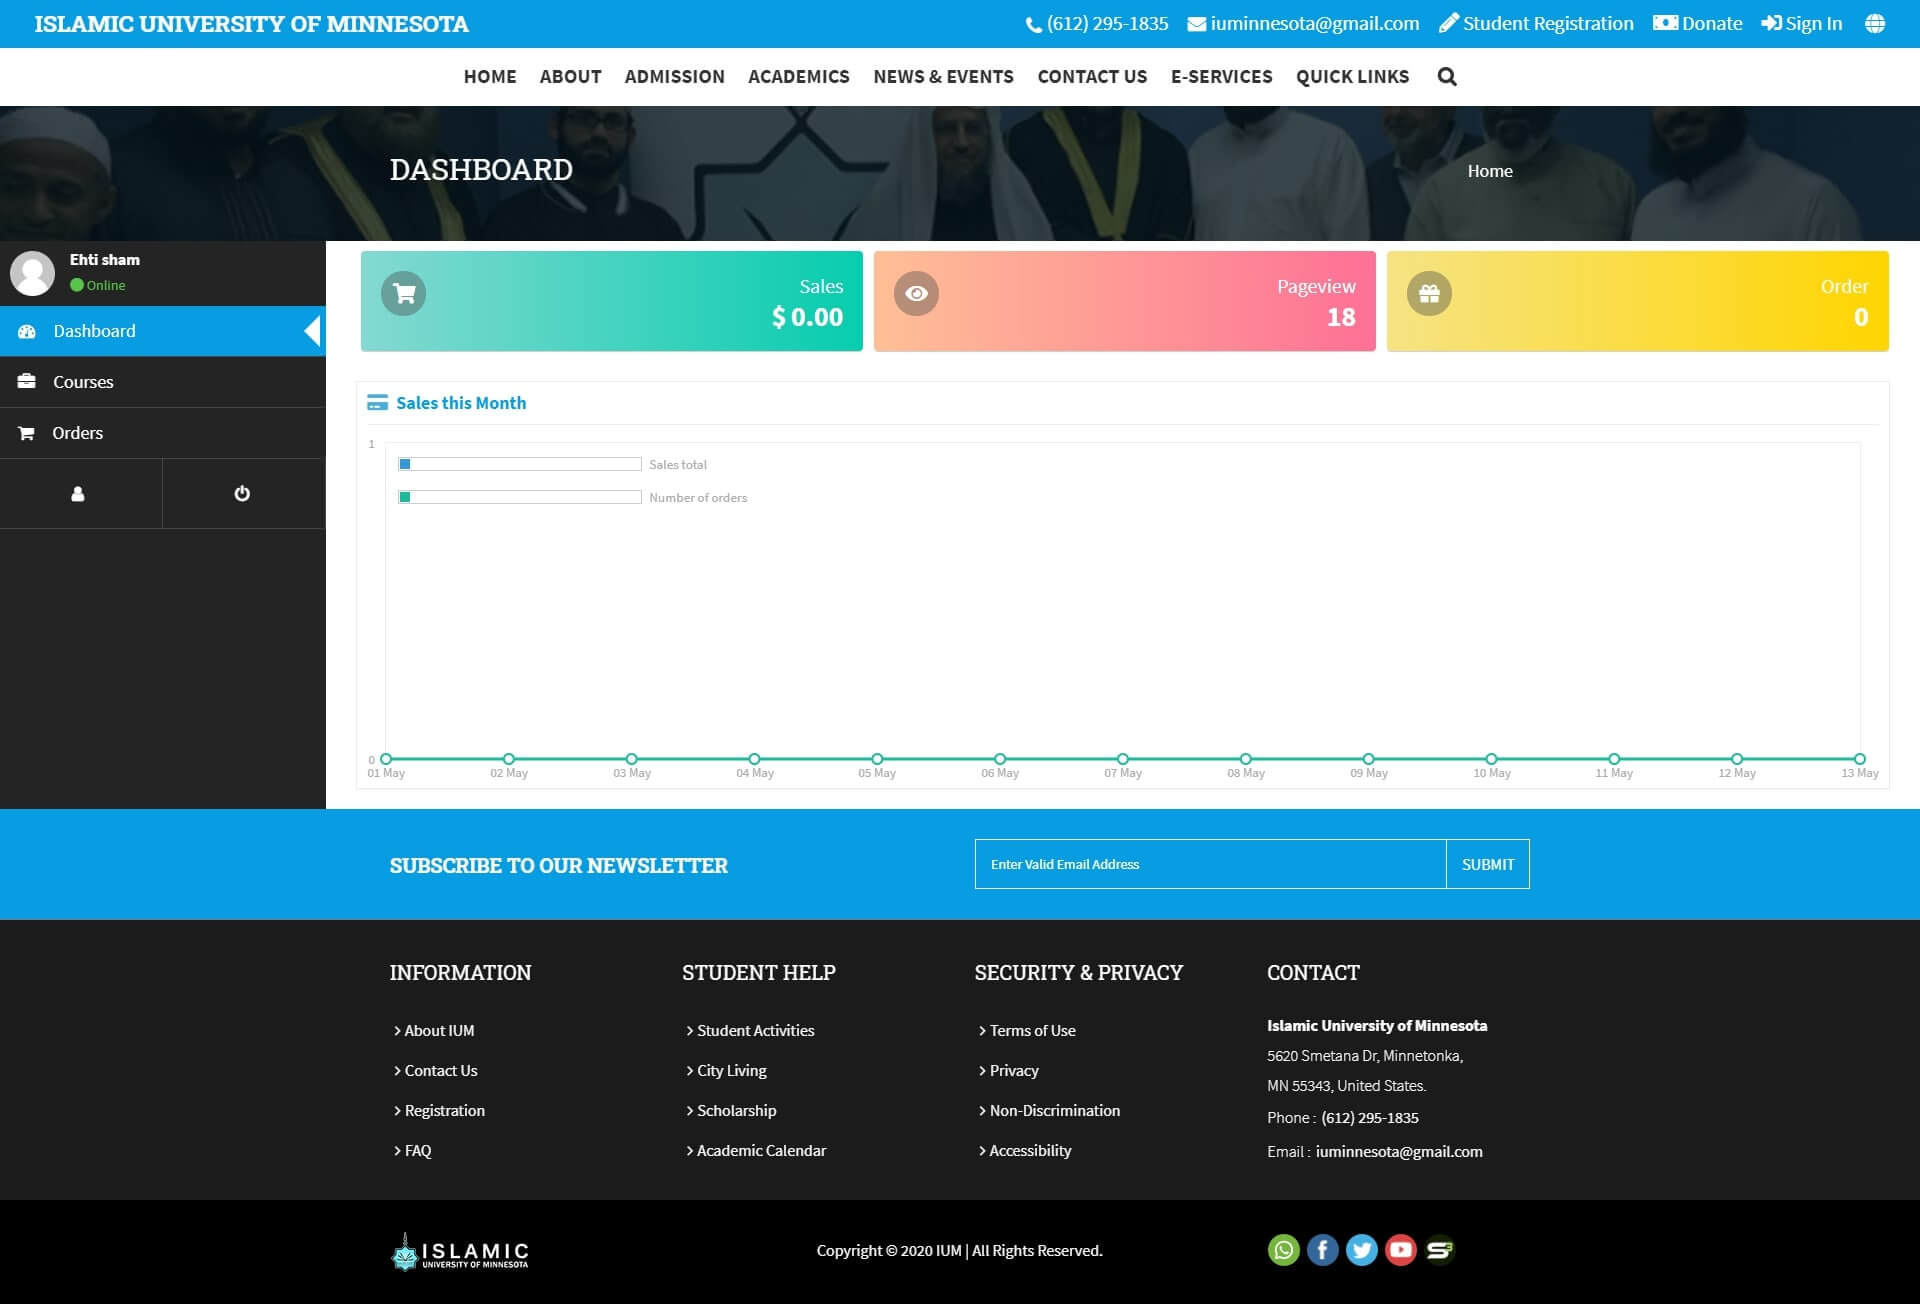The width and height of the screenshot is (1920, 1304).
Task: Open the globe language icon
Action: click(x=1875, y=24)
